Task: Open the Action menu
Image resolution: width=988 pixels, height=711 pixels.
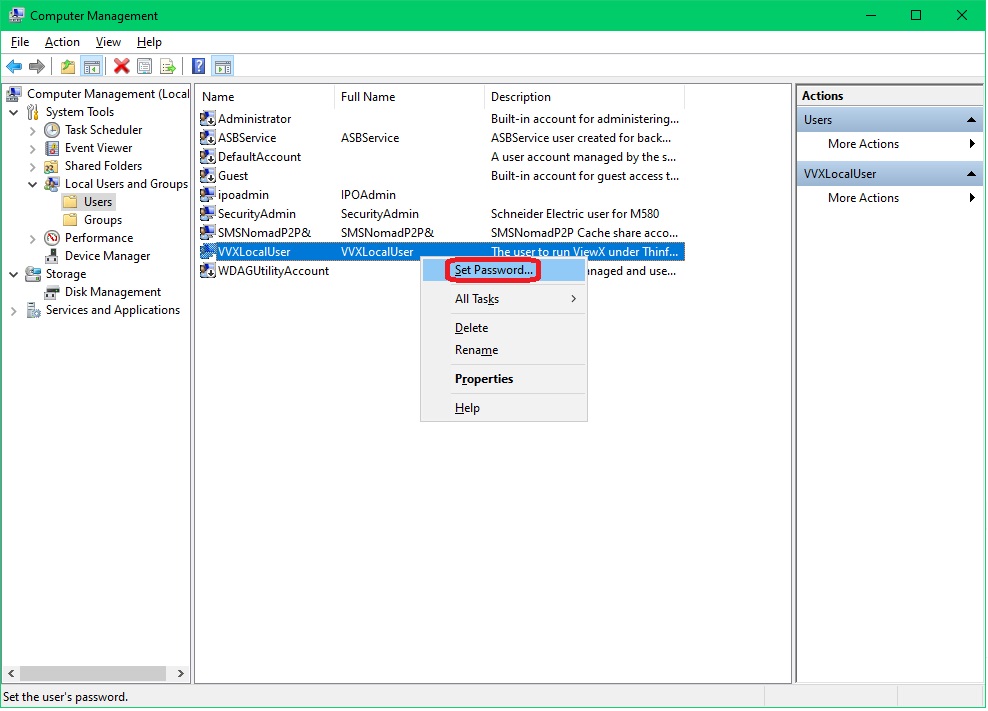Action: 62,42
